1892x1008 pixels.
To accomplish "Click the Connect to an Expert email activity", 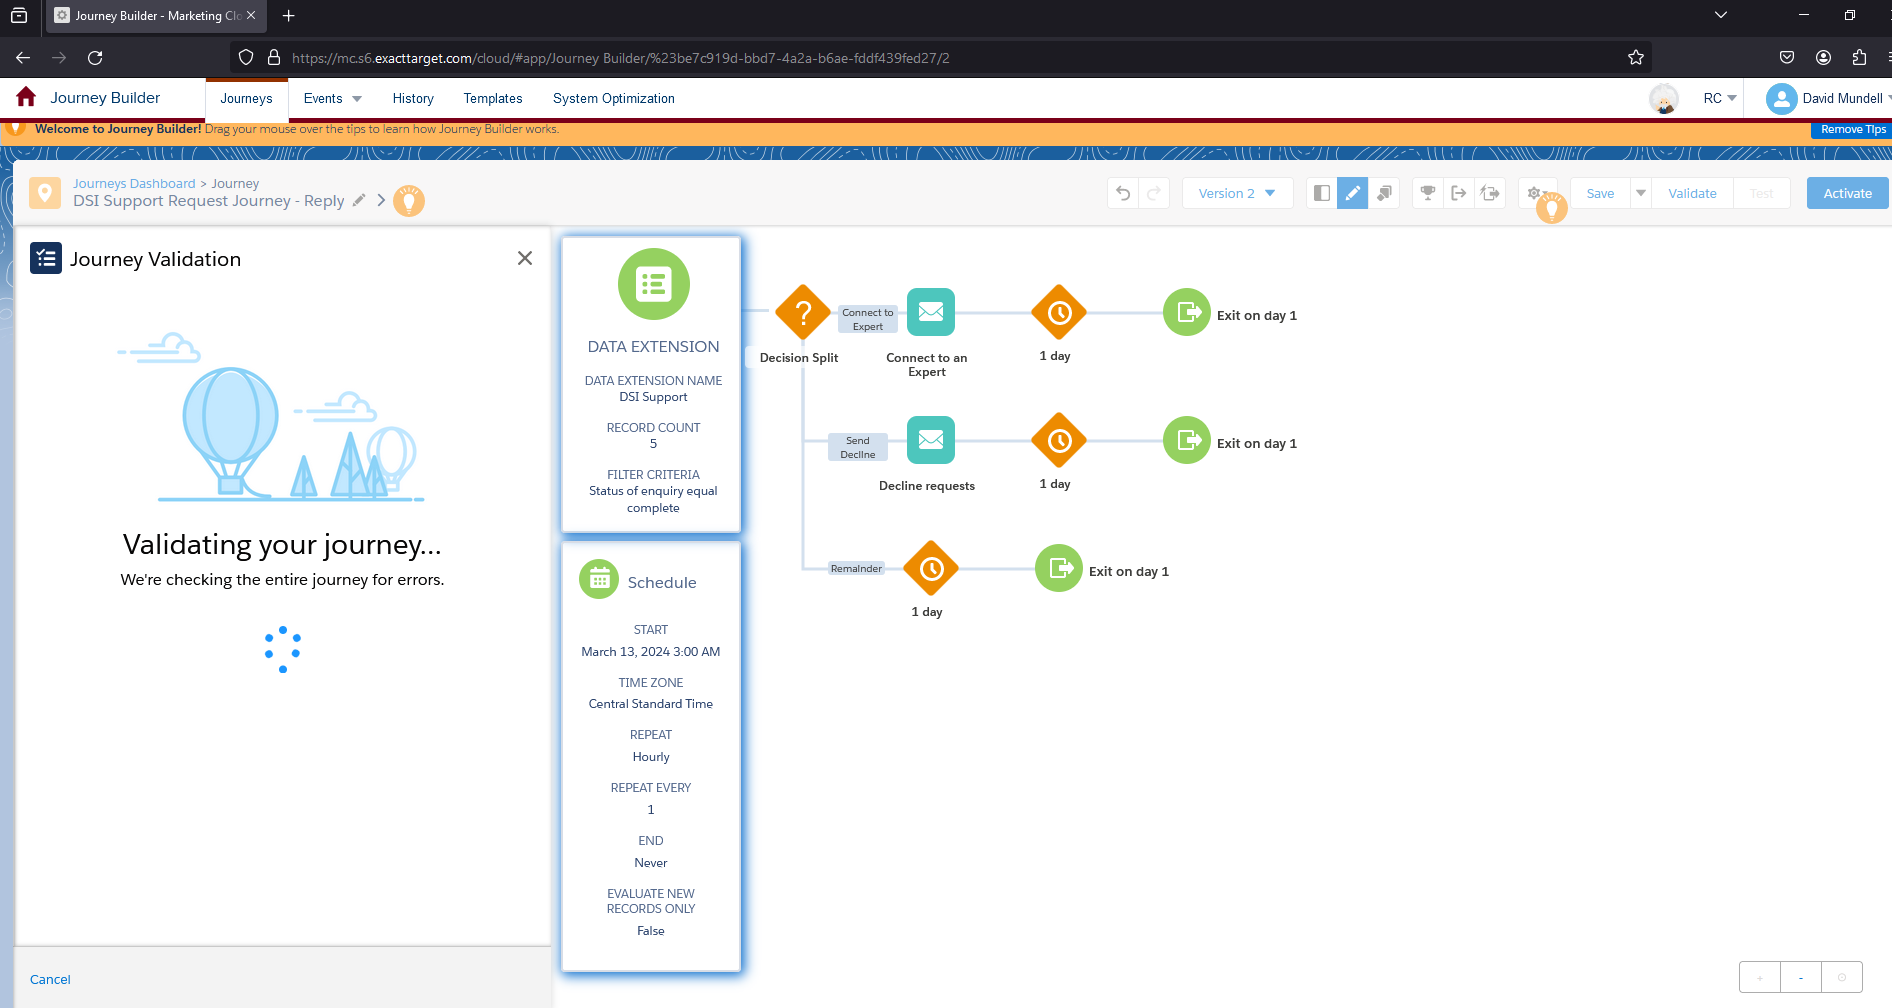I will pos(930,313).
